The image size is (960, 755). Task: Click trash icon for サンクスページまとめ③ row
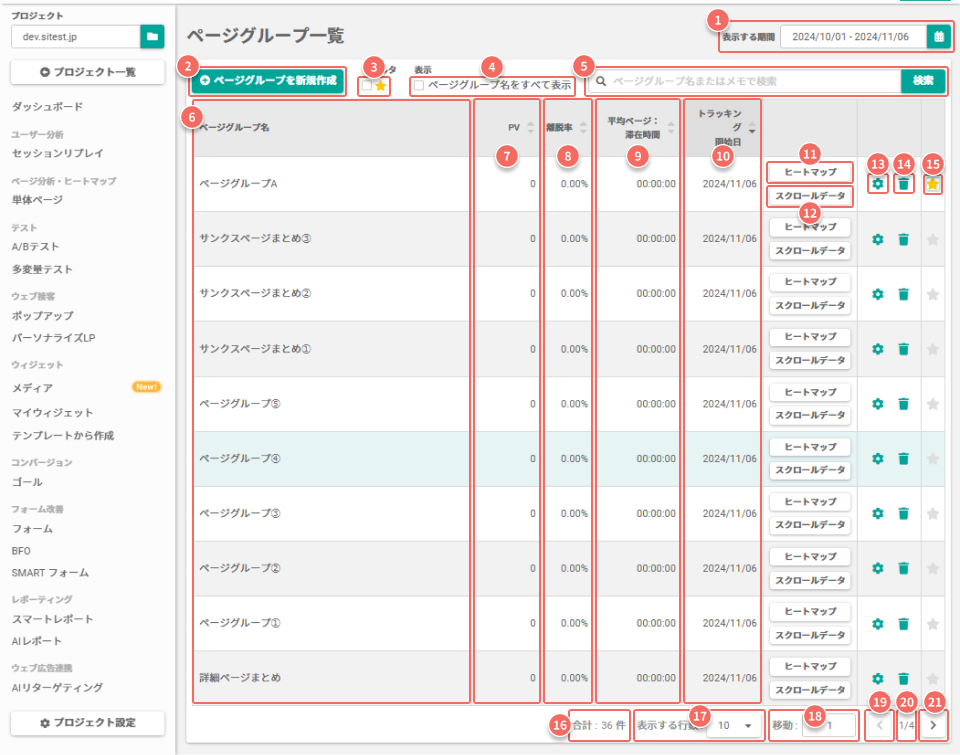coord(903,239)
